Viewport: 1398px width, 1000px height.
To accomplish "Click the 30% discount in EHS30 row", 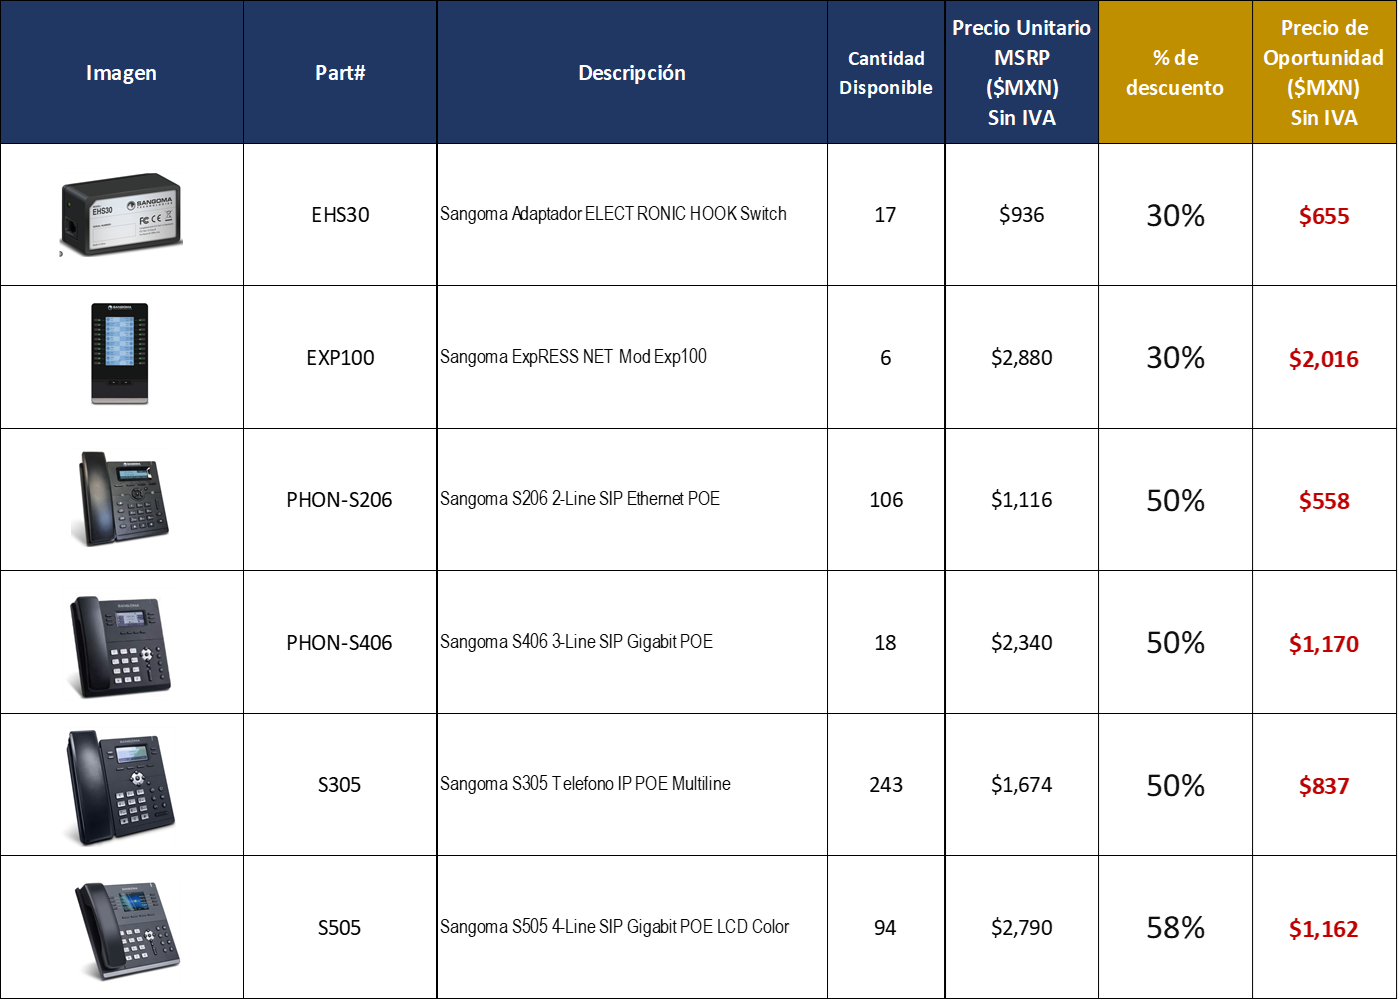I will point(1176,216).
